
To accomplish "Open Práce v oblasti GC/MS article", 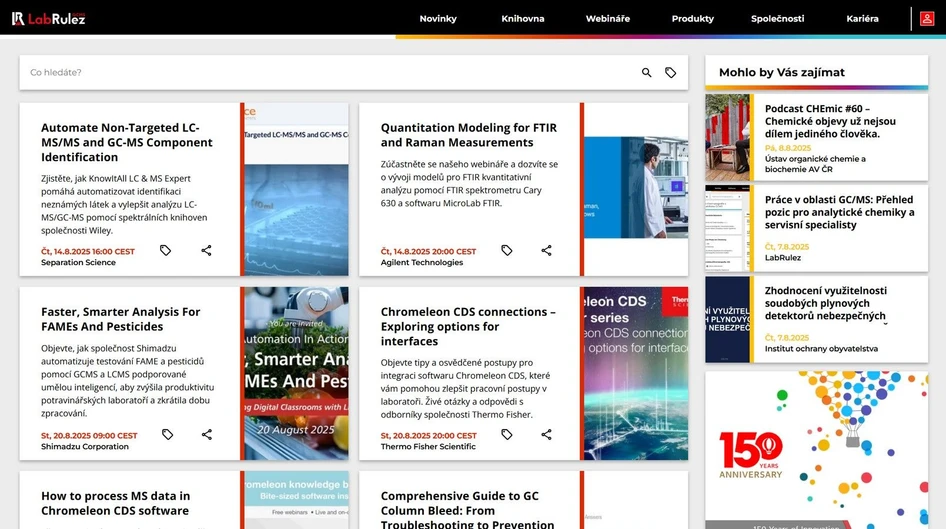I will (x=839, y=212).
